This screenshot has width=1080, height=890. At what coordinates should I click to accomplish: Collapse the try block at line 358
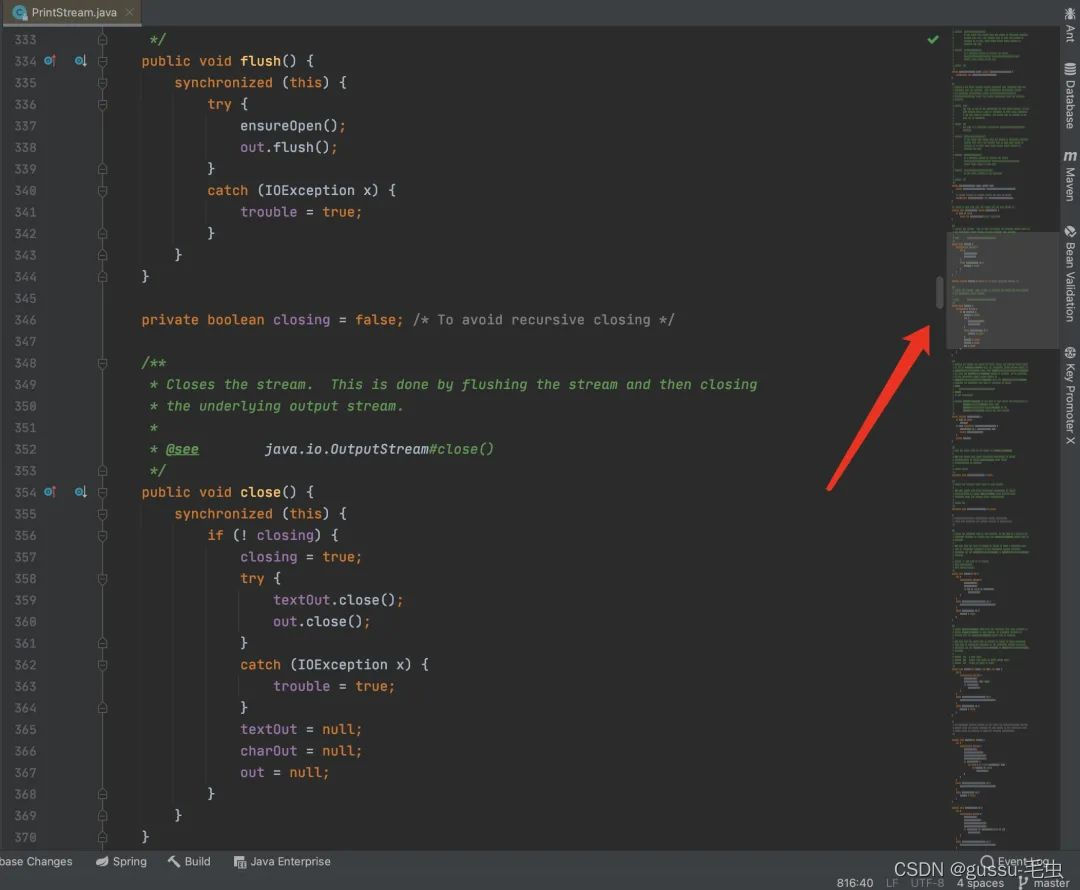(103, 579)
